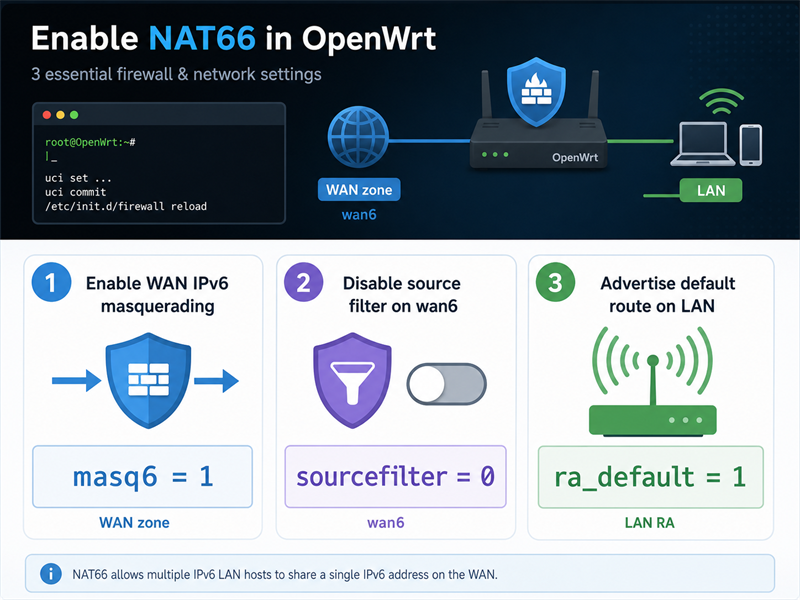The height and width of the screenshot is (600, 800).
Task: Click the NAT66 info note text
Action: (x=285, y=574)
